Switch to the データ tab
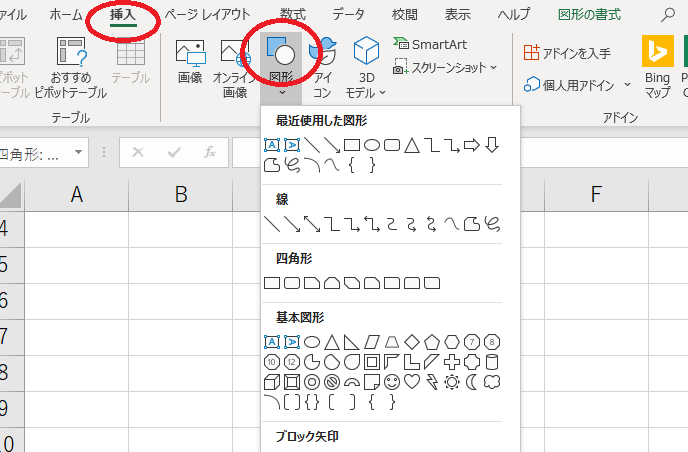 click(348, 14)
